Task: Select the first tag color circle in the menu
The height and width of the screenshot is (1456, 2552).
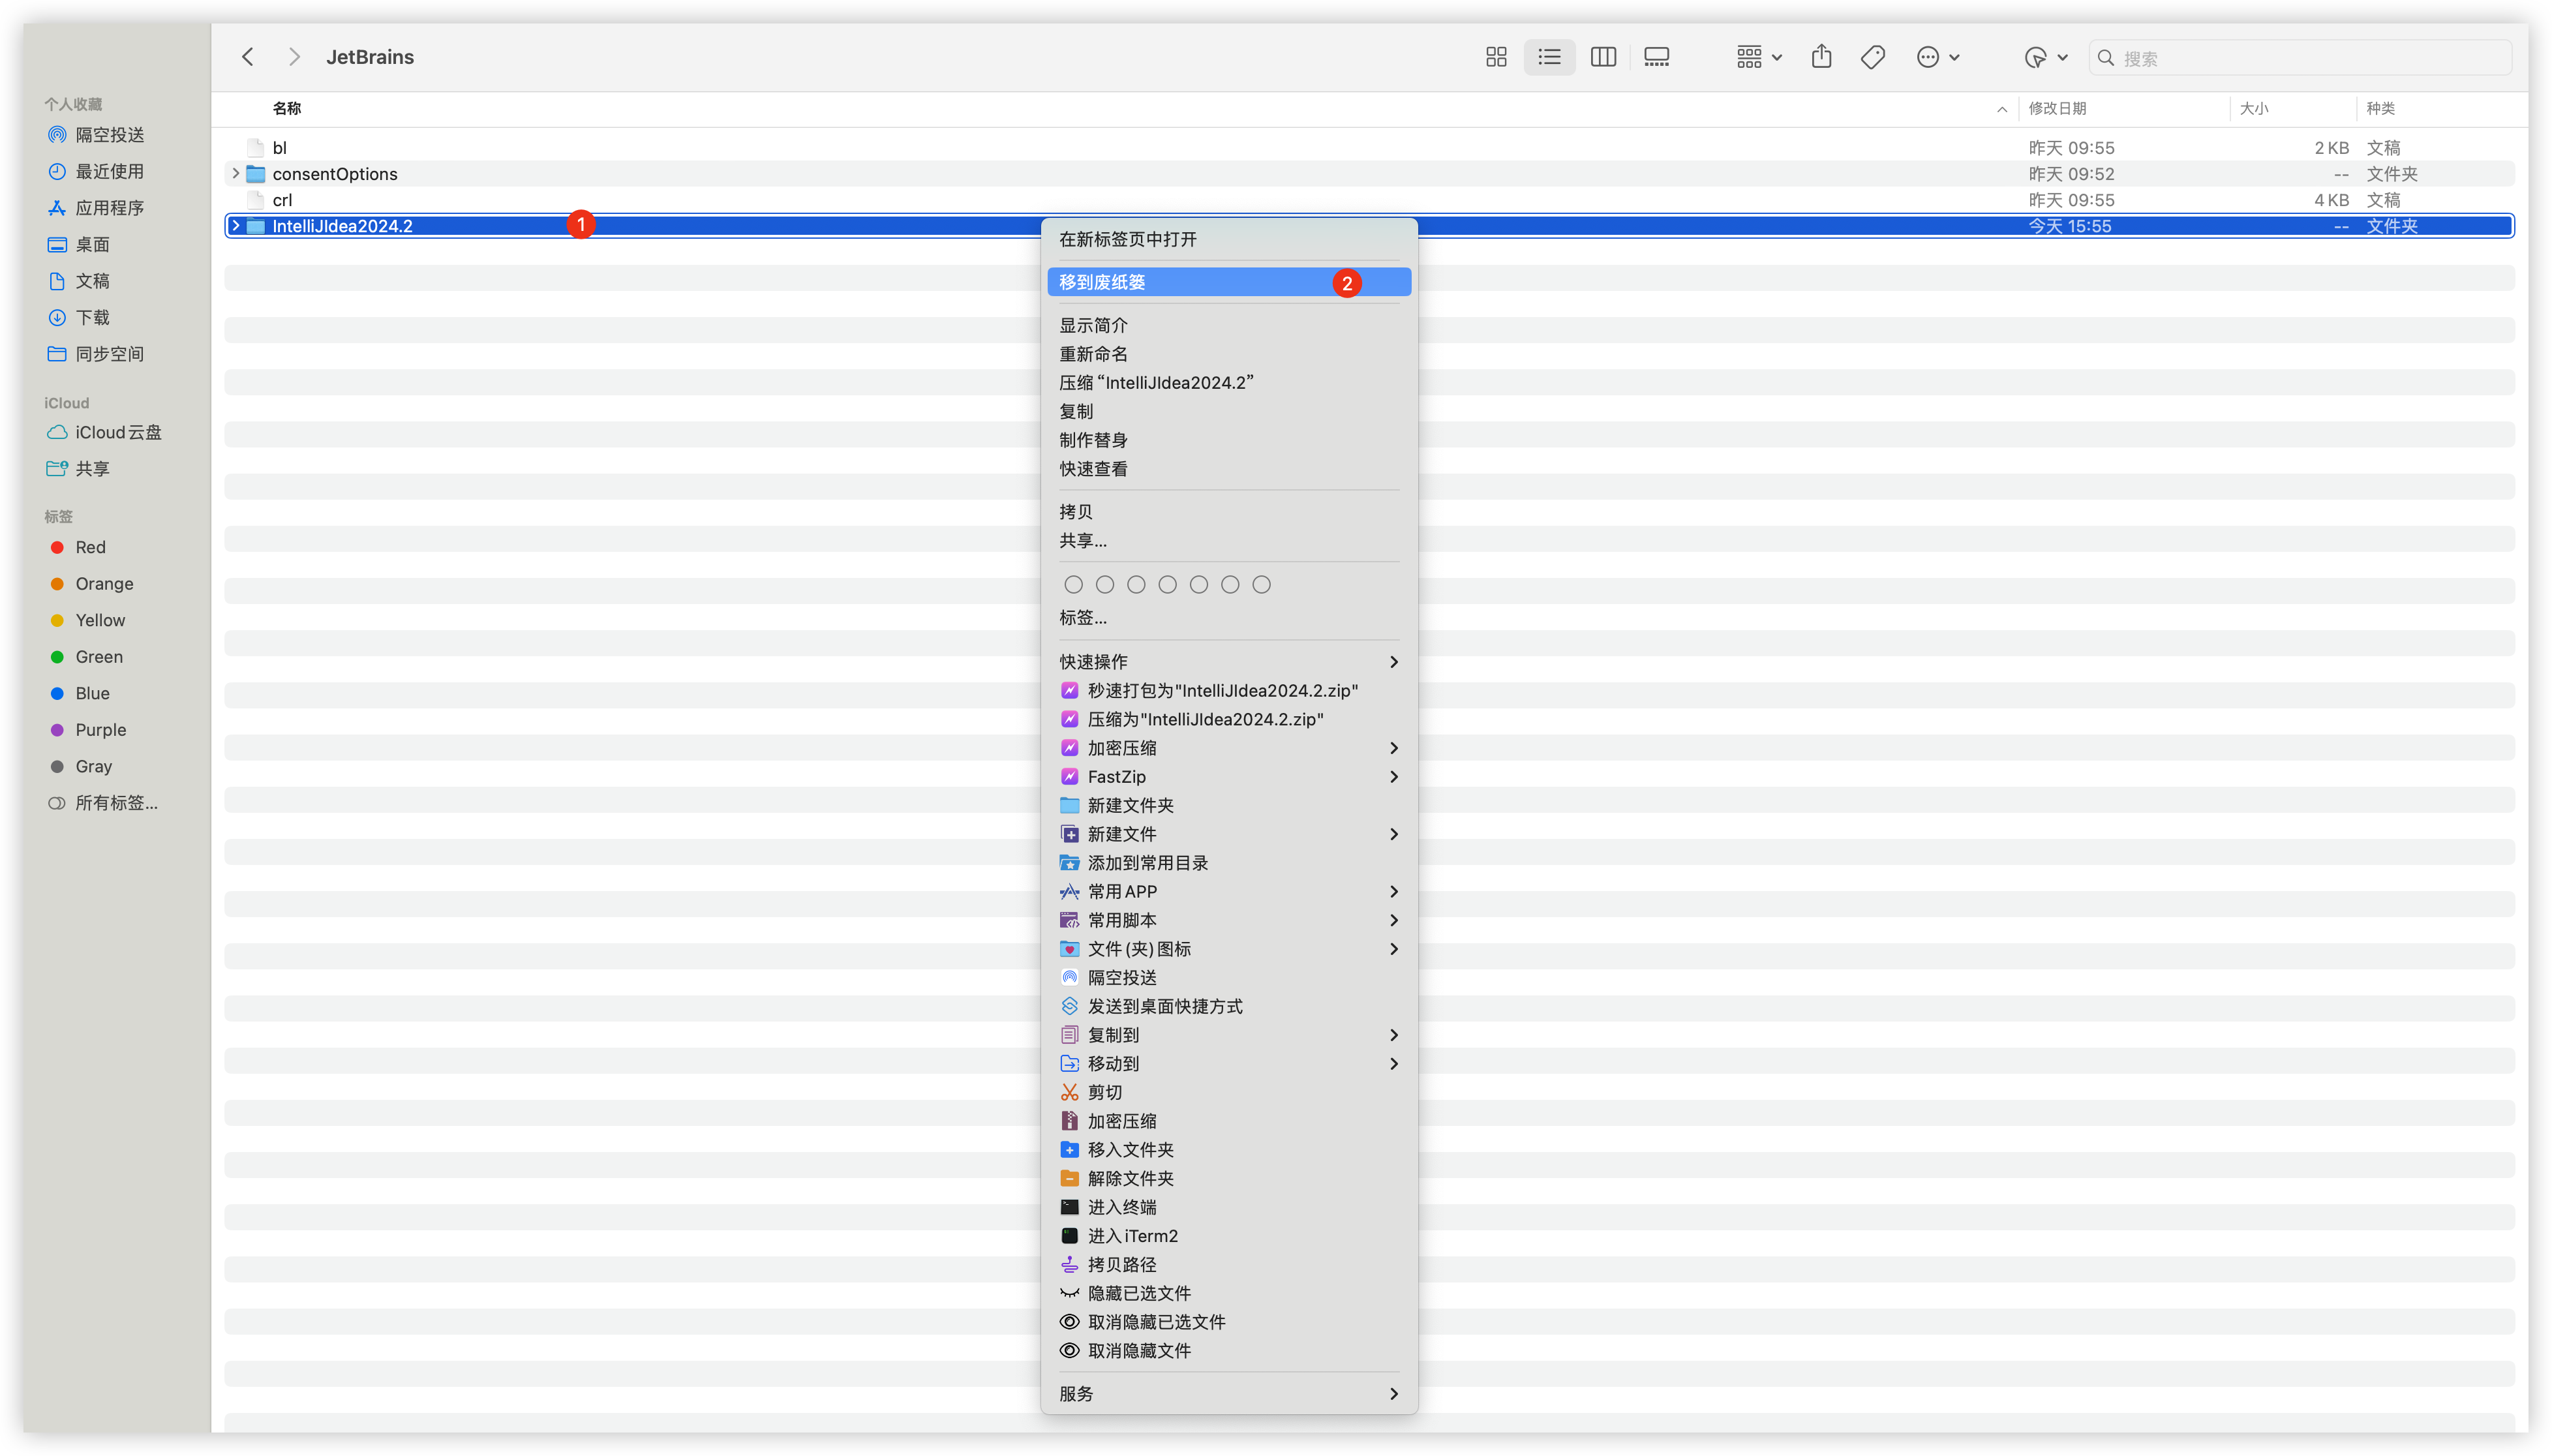Action: pyautogui.click(x=1073, y=584)
